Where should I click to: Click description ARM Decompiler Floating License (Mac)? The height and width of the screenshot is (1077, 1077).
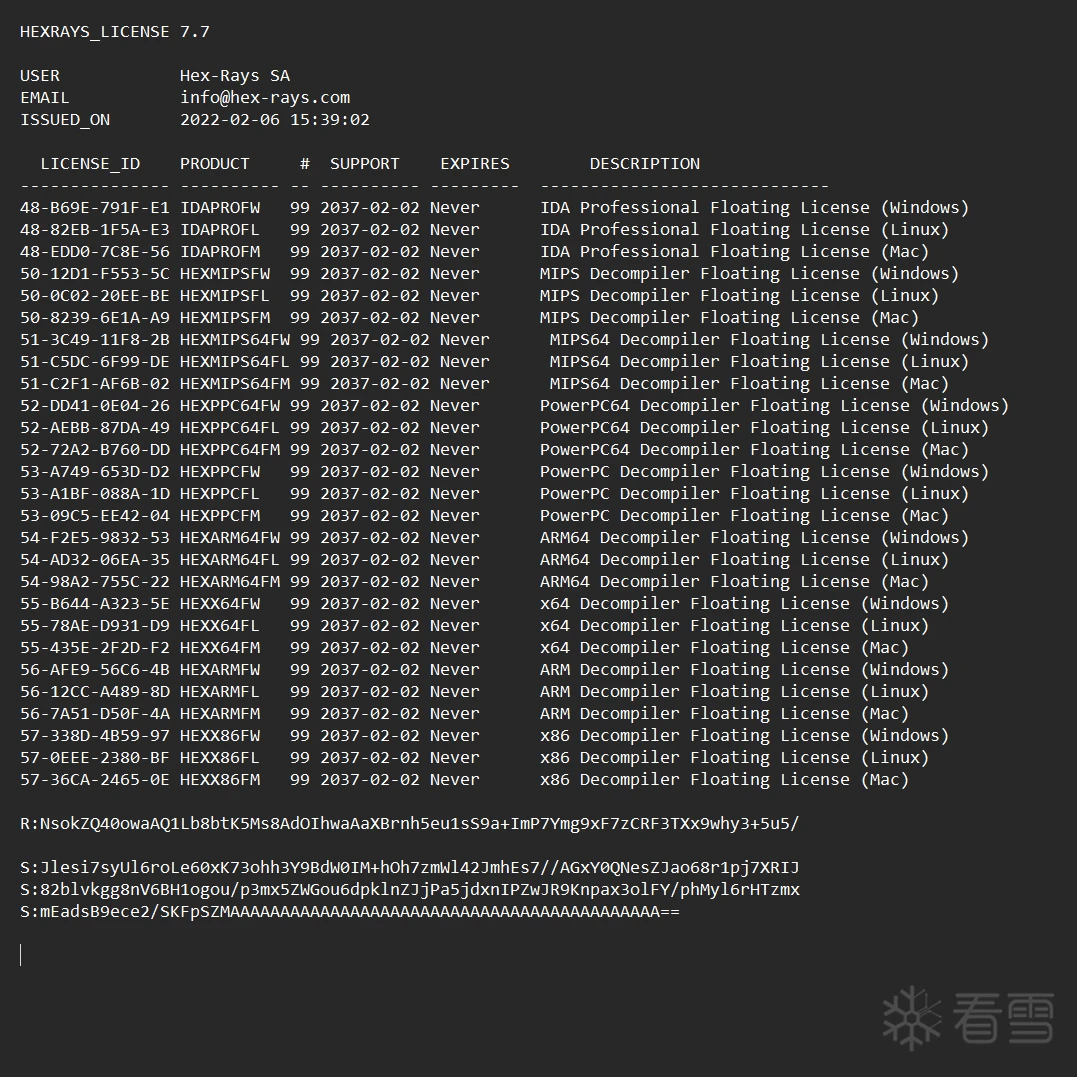[725, 713]
